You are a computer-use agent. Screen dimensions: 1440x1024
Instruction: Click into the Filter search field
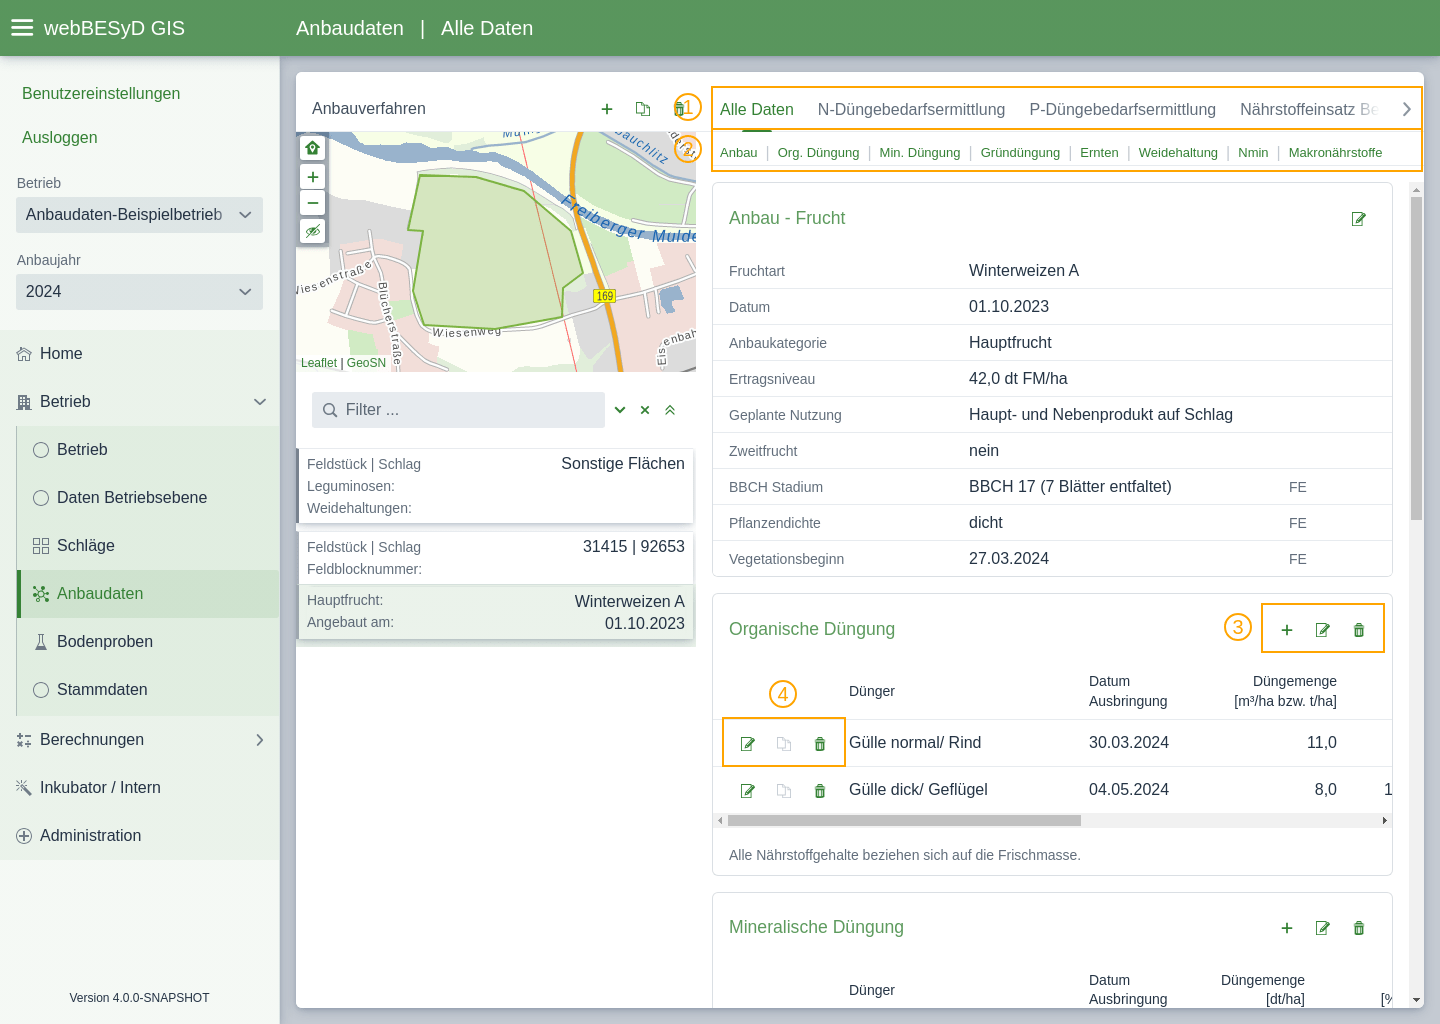tap(458, 410)
